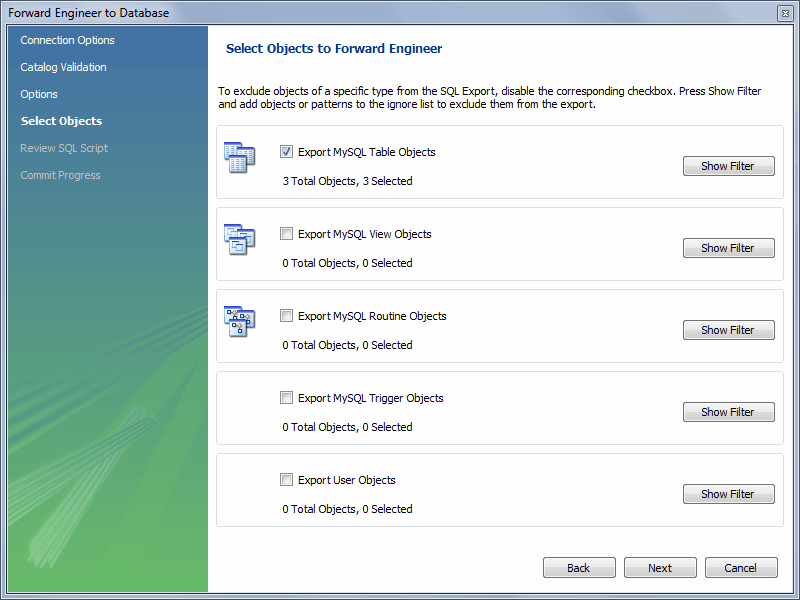Uncheck Export MySQL Table Objects
The height and width of the screenshot is (600, 800).
pos(287,152)
